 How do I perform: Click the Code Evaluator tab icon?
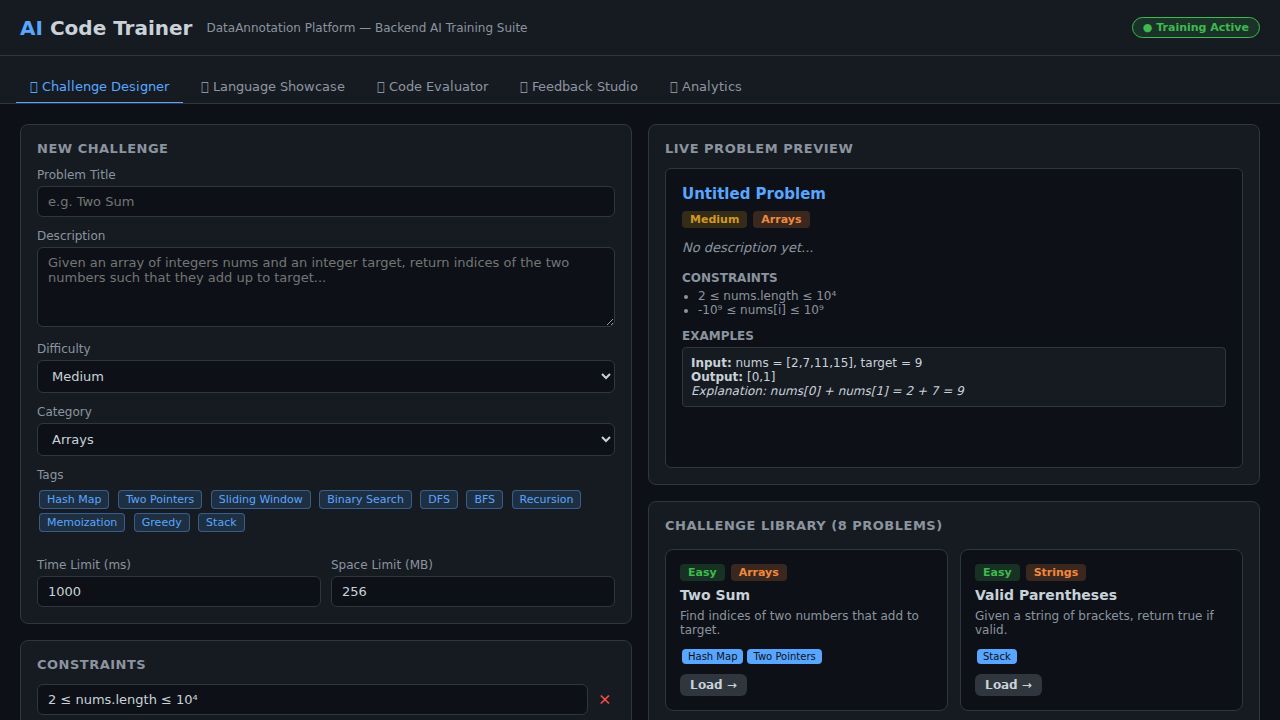[x=379, y=86]
